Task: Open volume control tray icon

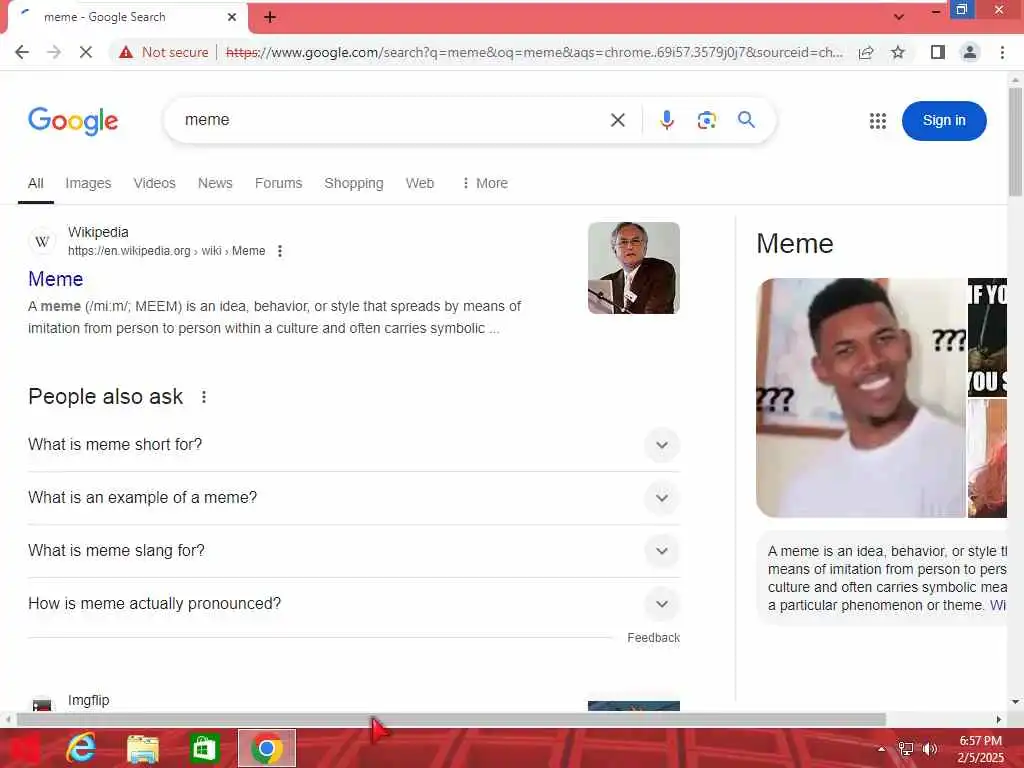Action: (x=930, y=749)
